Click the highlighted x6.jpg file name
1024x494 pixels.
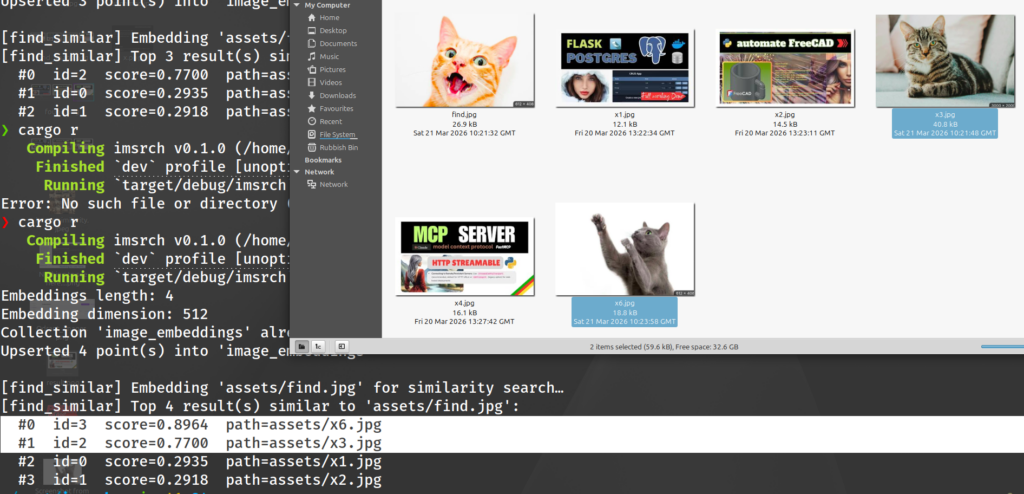[624, 303]
